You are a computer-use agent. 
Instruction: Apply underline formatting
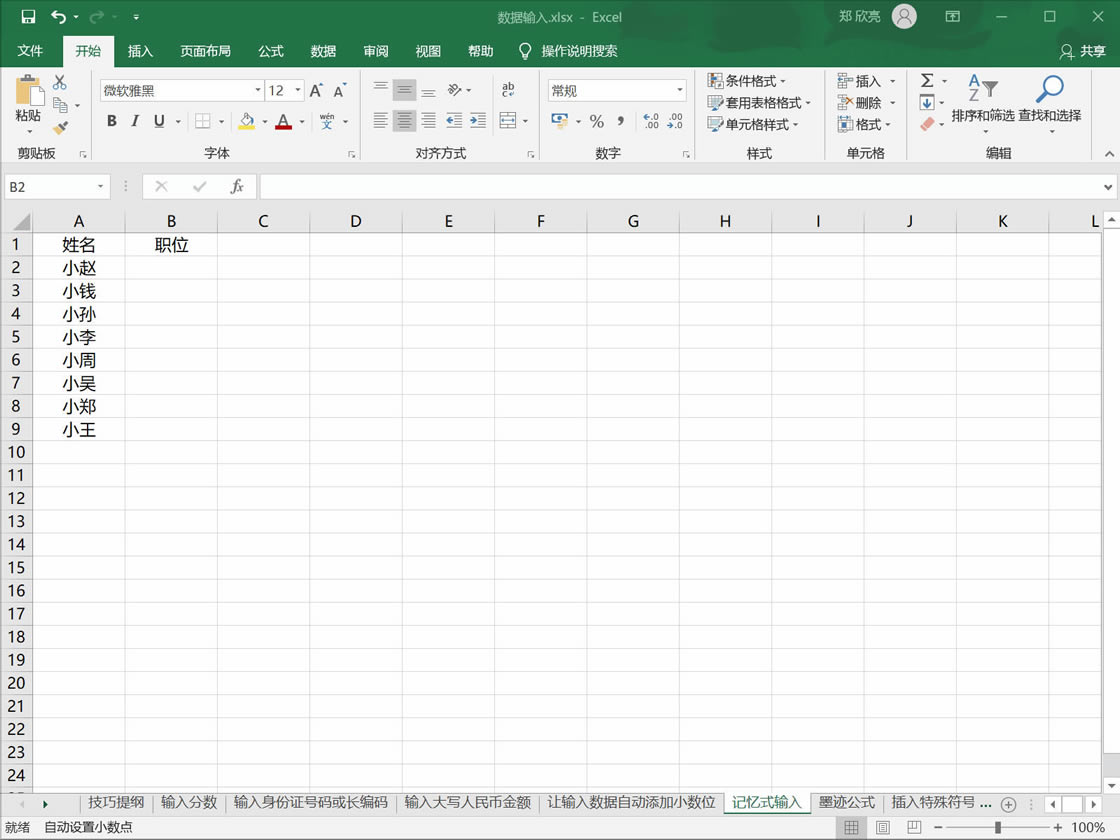point(158,121)
